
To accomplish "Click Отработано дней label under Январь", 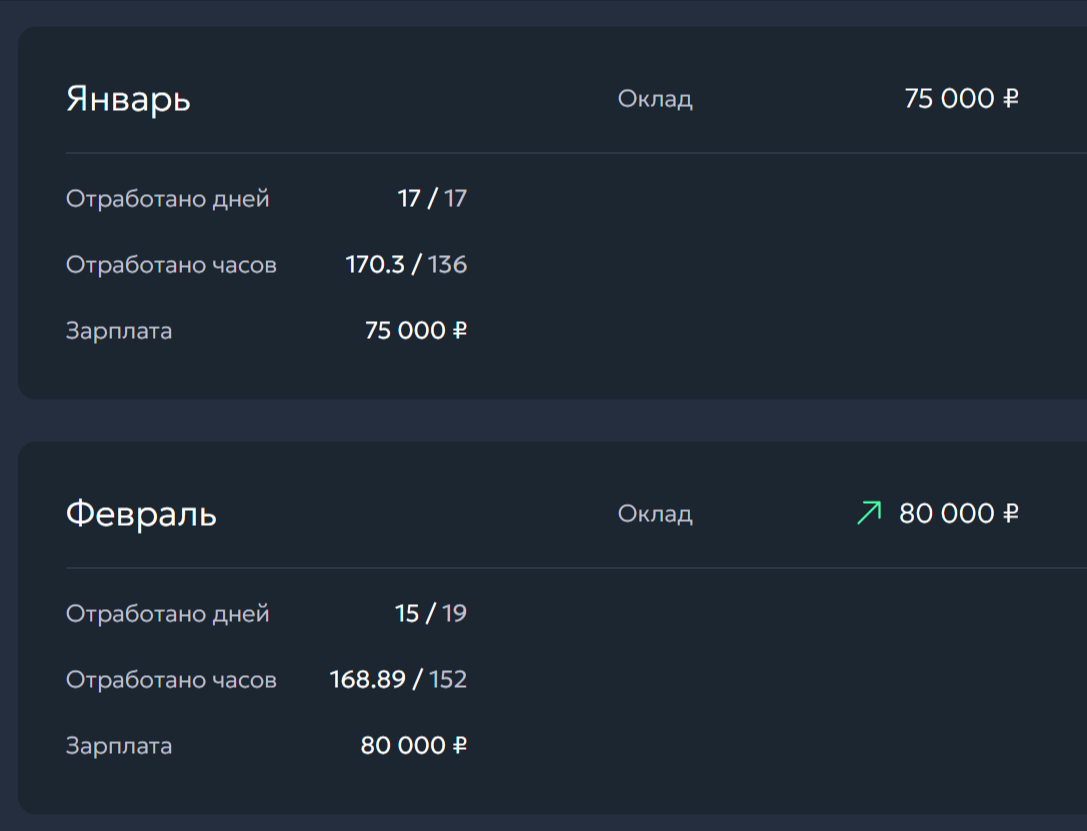I will coord(168,199).
